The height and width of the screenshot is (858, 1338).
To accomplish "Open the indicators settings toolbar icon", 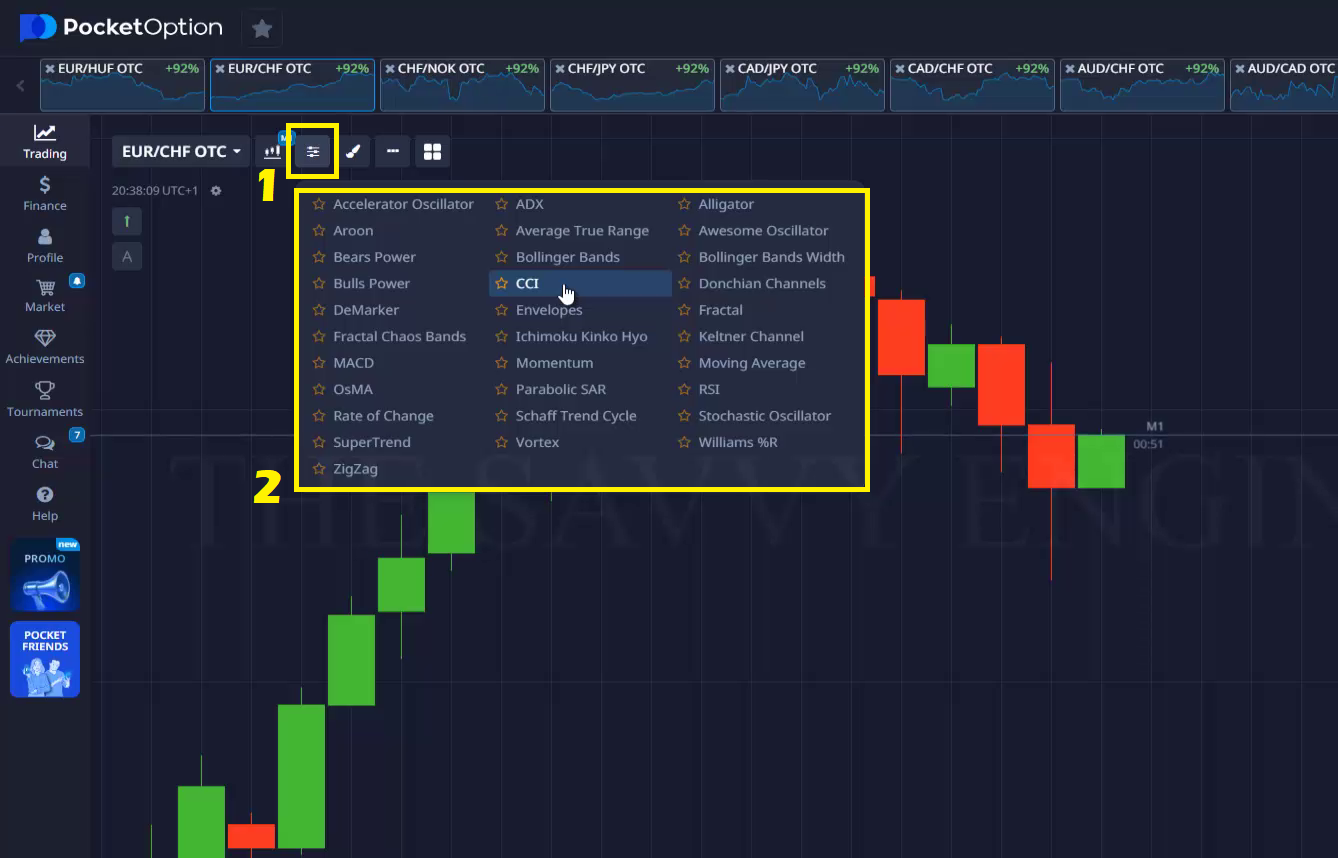I will (313, 152).
